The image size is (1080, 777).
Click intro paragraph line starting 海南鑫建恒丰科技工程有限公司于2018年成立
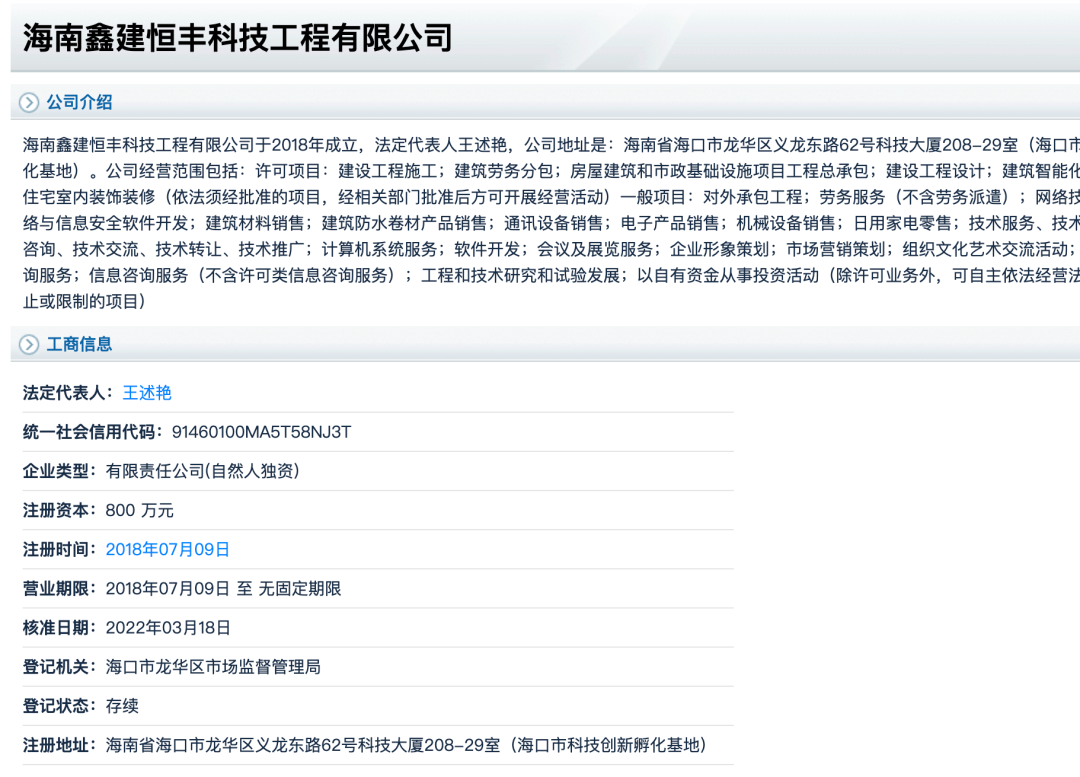click(551, 145)
